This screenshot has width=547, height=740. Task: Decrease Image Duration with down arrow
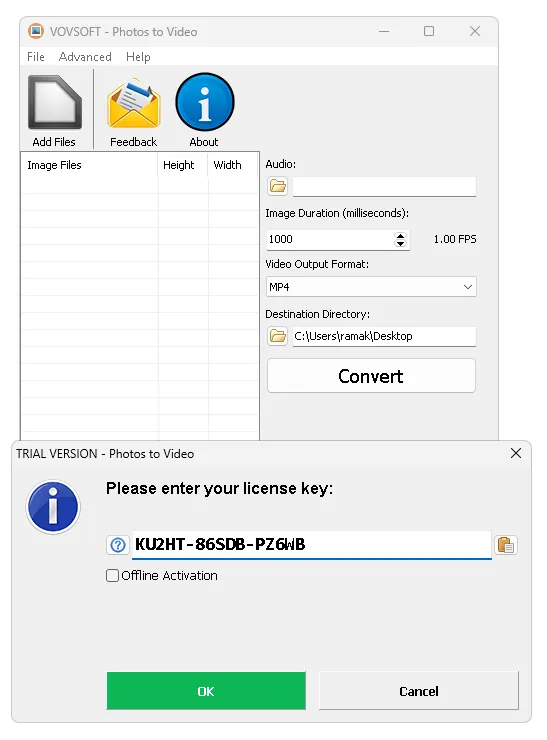click(400, 244)
